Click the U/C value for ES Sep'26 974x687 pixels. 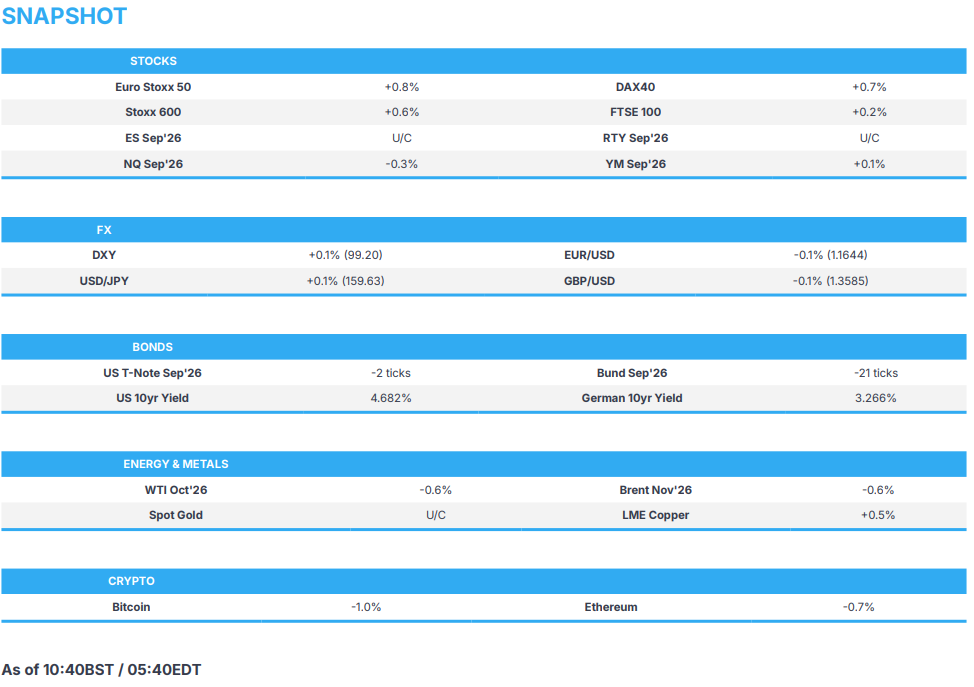[x=401, y=138]
